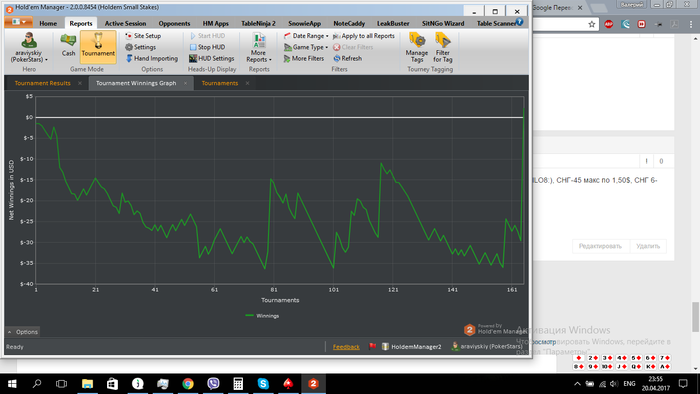Screen dimensions: 700x394
Task: Click the browser page vertical scrollbar
Action: (x=696, y=317)
